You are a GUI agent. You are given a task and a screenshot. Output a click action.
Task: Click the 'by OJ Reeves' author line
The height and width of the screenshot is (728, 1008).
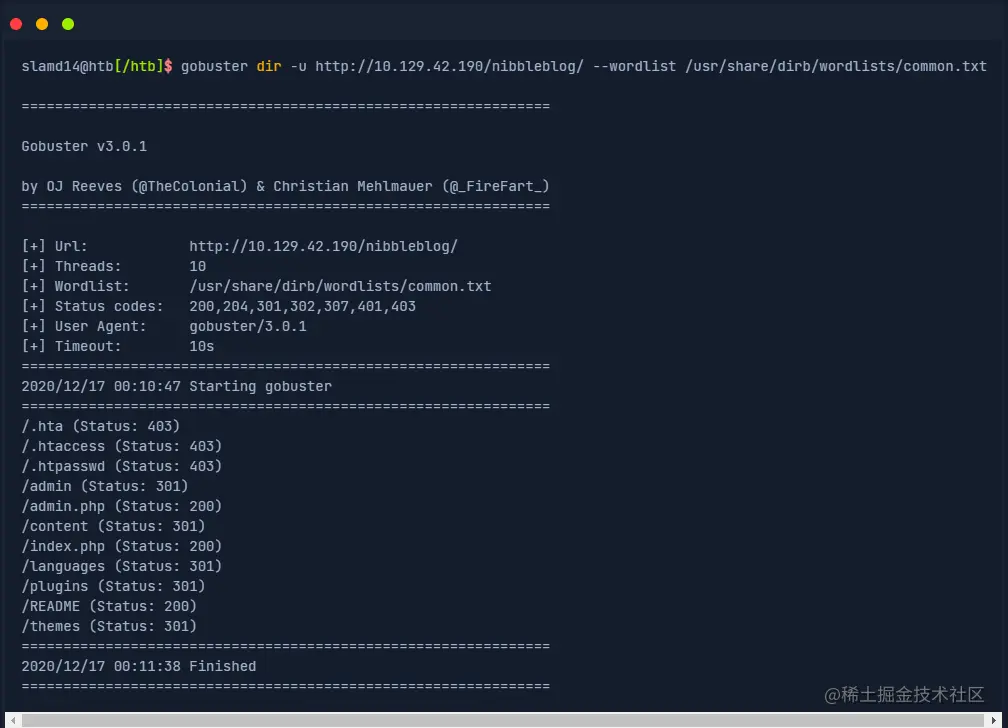coord(285,187)
